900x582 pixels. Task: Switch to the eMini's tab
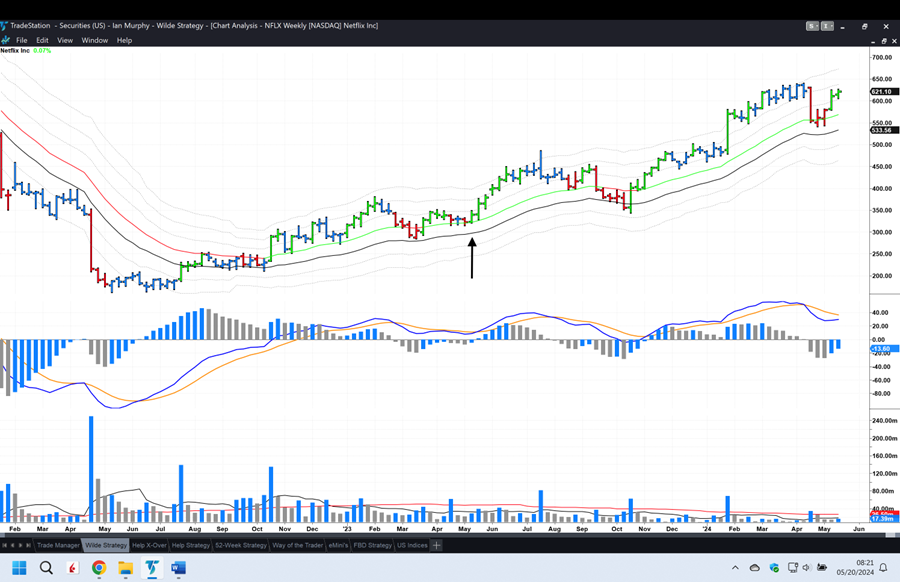pyautogui.click(x=338, y=545)
